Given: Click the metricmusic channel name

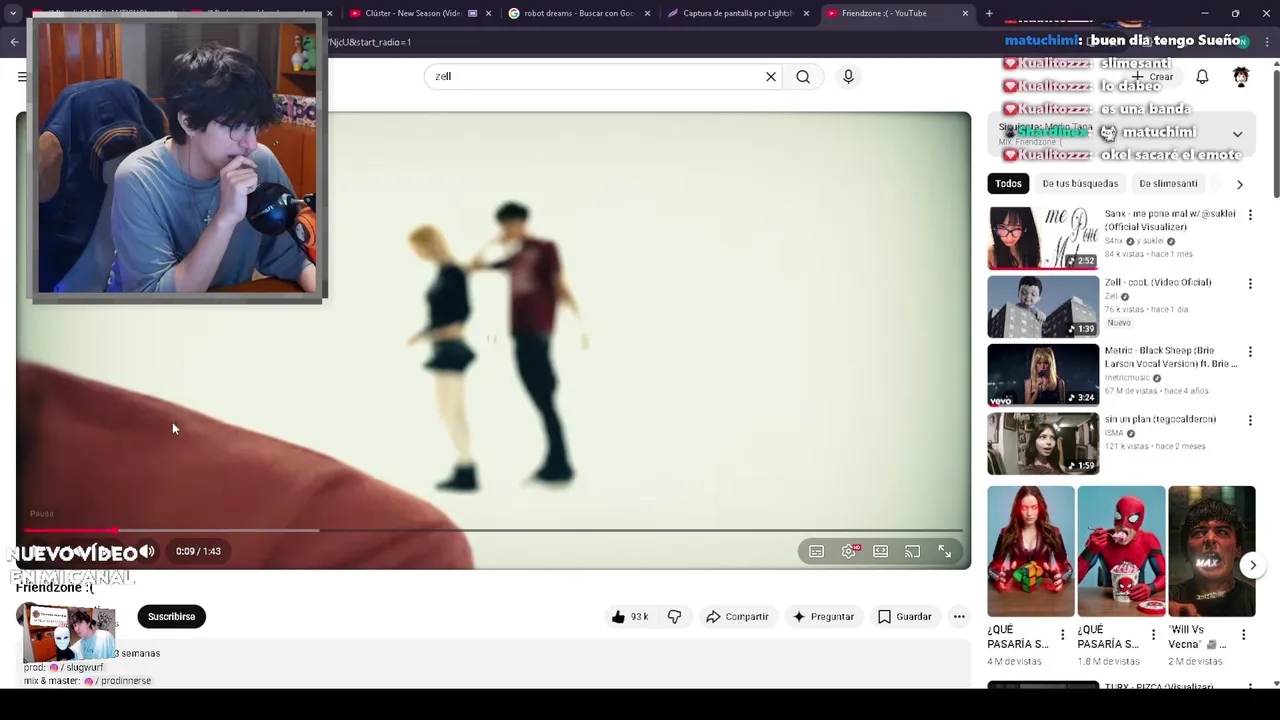Looking at the screenshot, I should coord(1127,378).
